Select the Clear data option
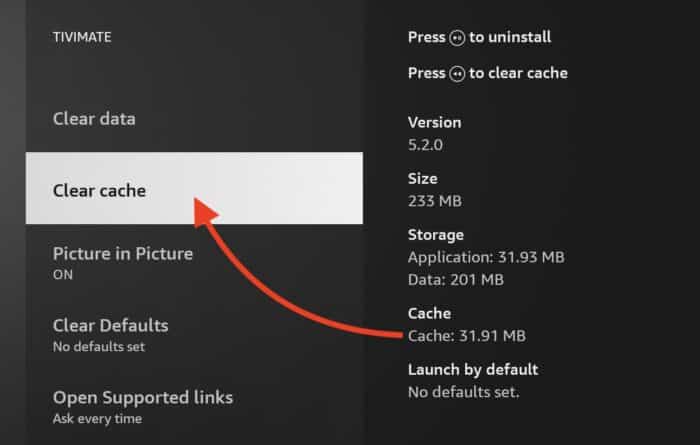 tap(94, 119)
